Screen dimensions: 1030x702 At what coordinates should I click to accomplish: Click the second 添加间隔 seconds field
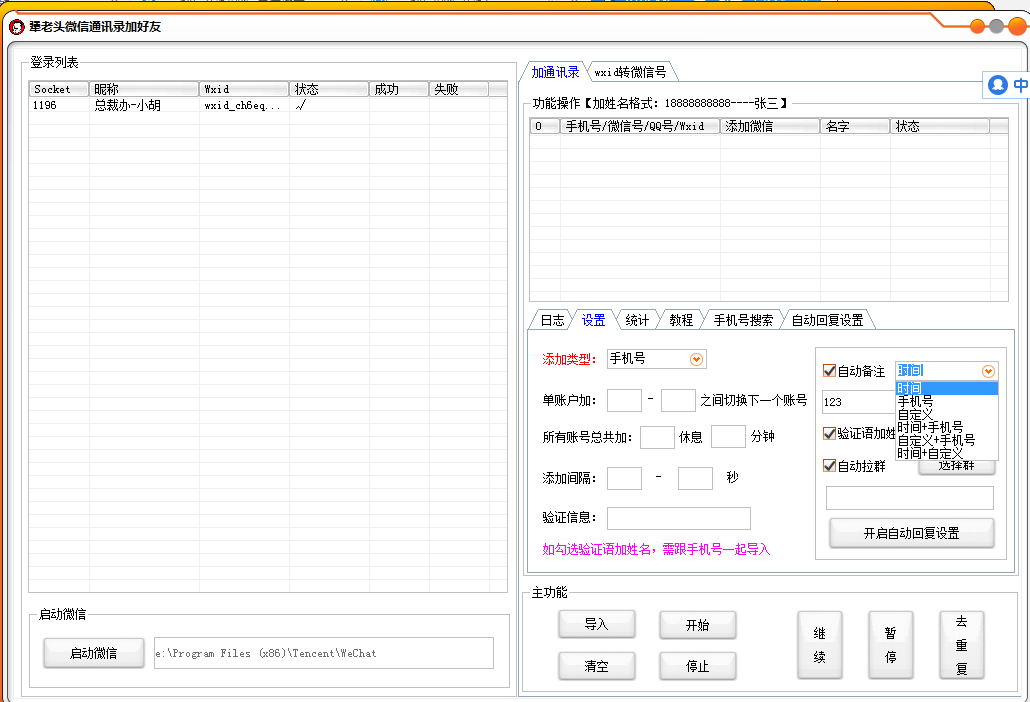click(695, 478)
